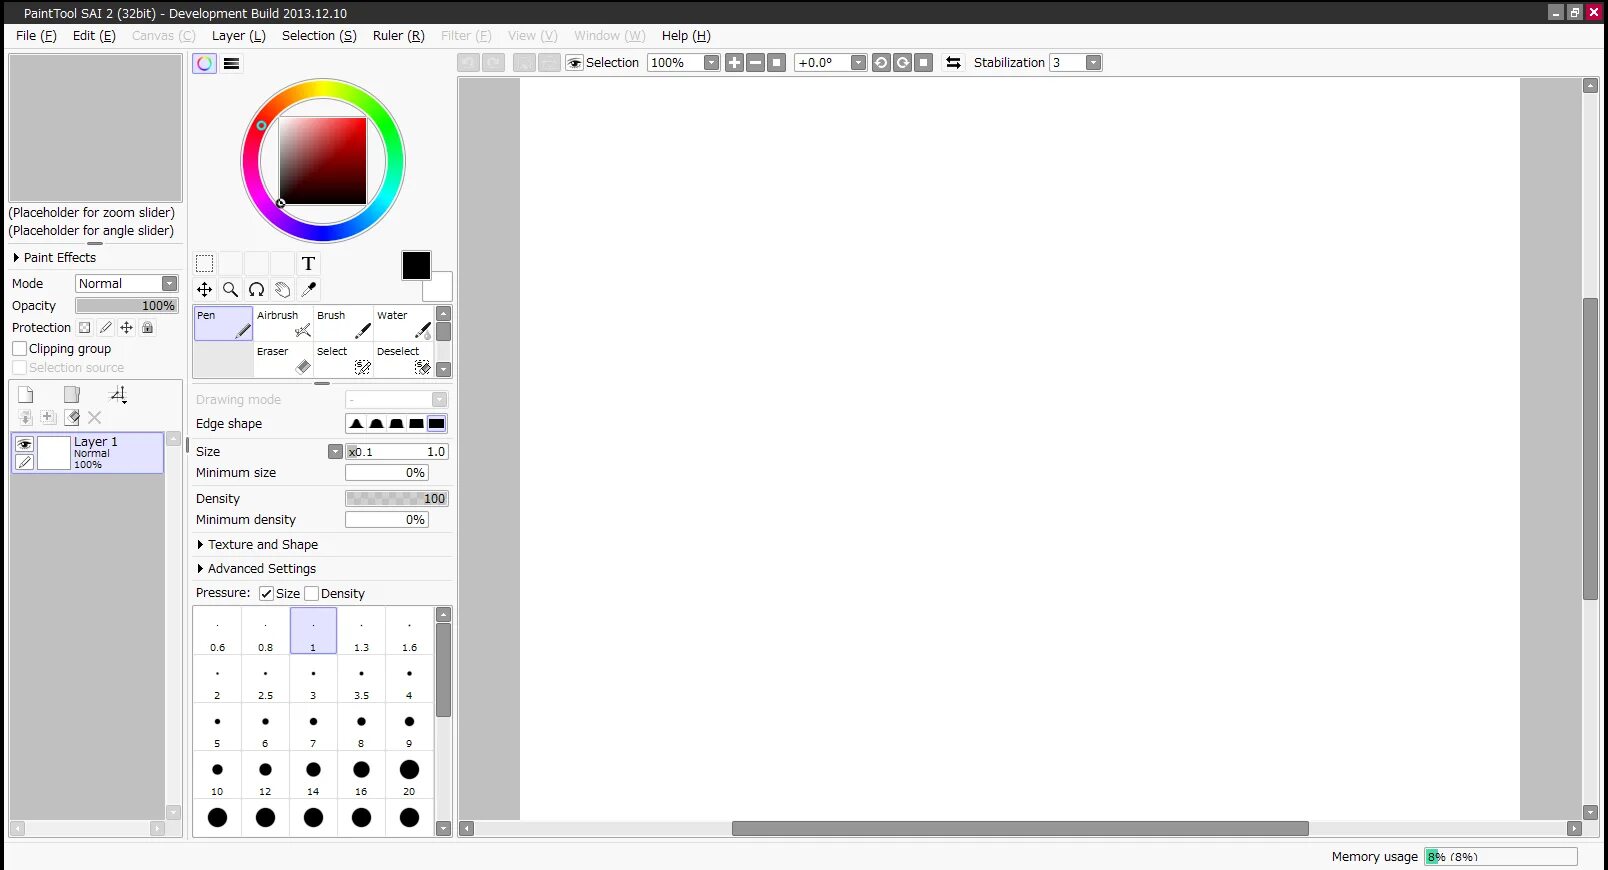Select brush size preset 2.5
The image size is (1608, 870).
tap(265, 679)
